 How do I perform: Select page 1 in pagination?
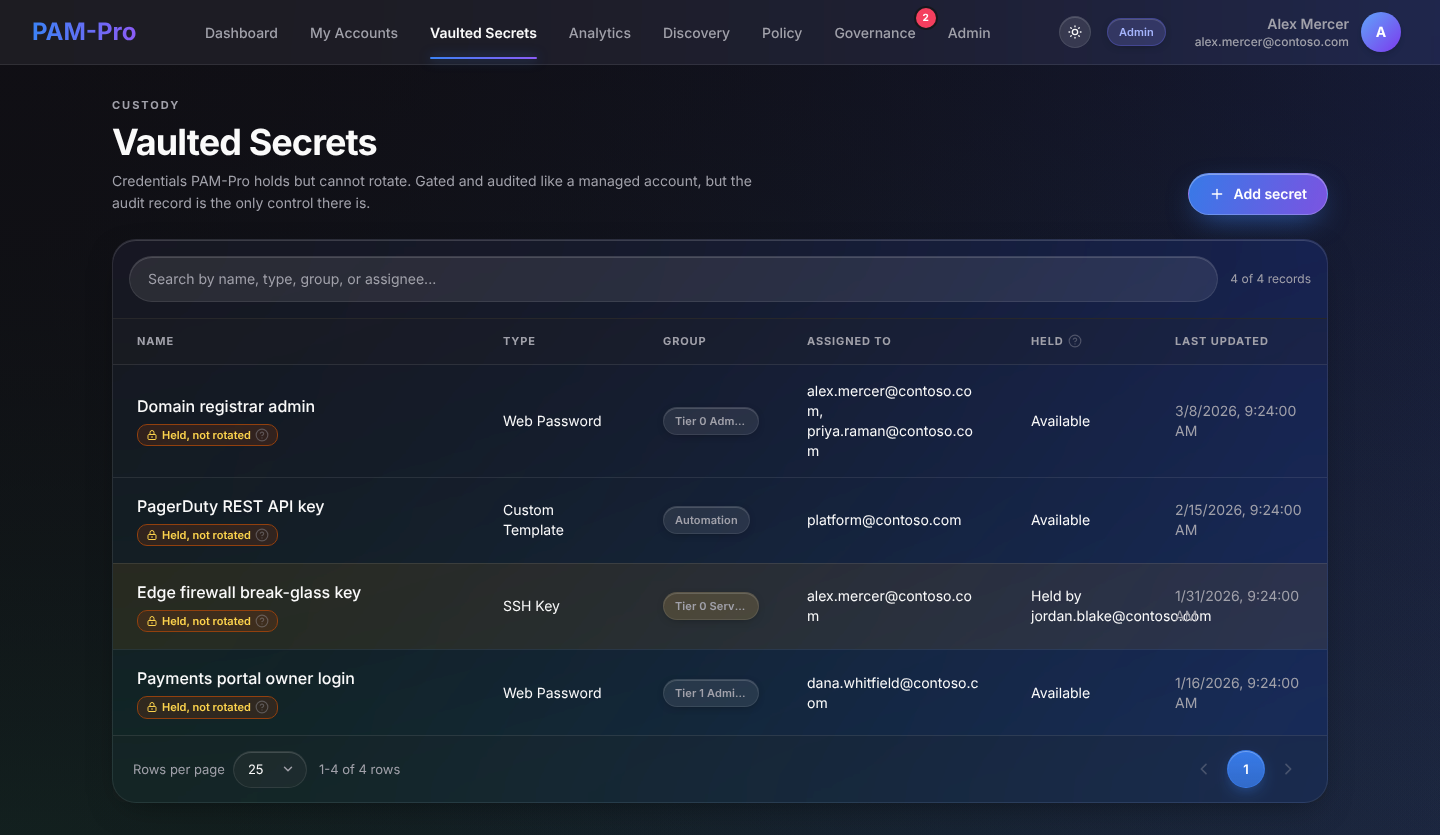click(x=1246, y=769)
